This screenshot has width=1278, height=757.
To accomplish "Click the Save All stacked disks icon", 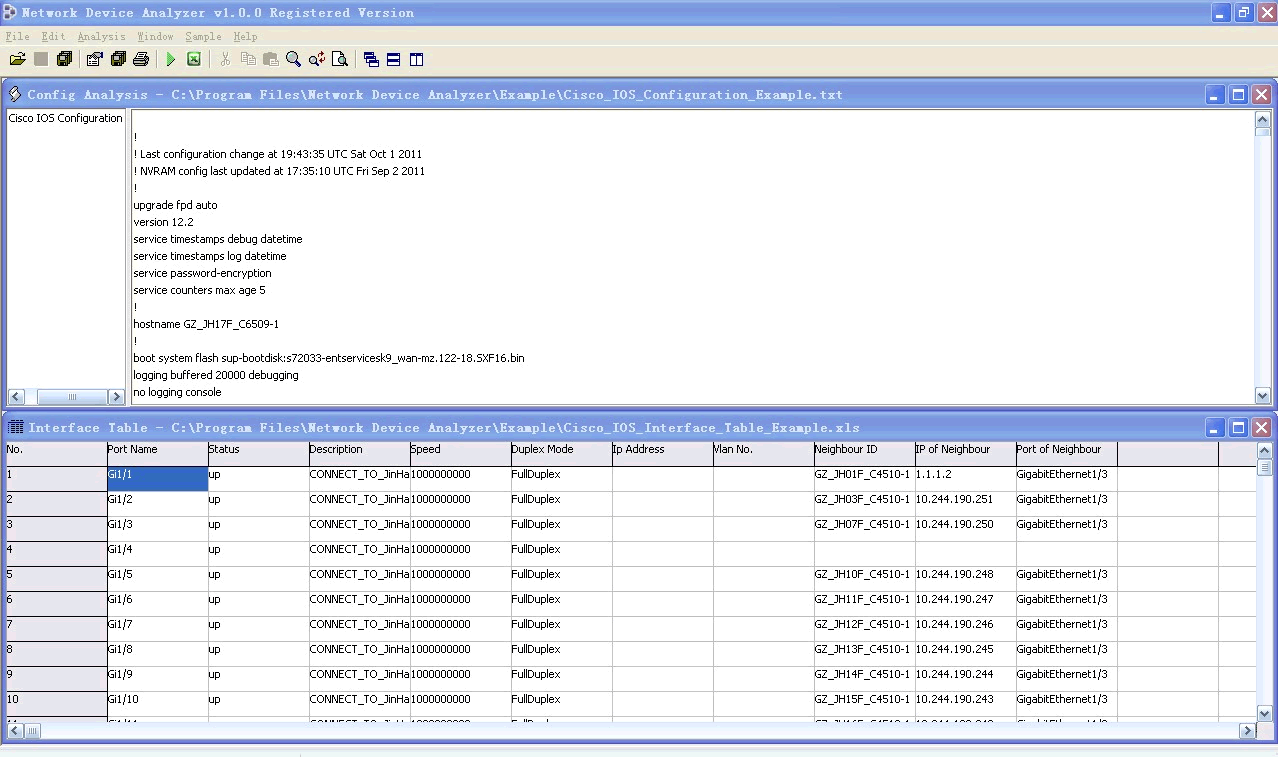I will tap(64, 60).
